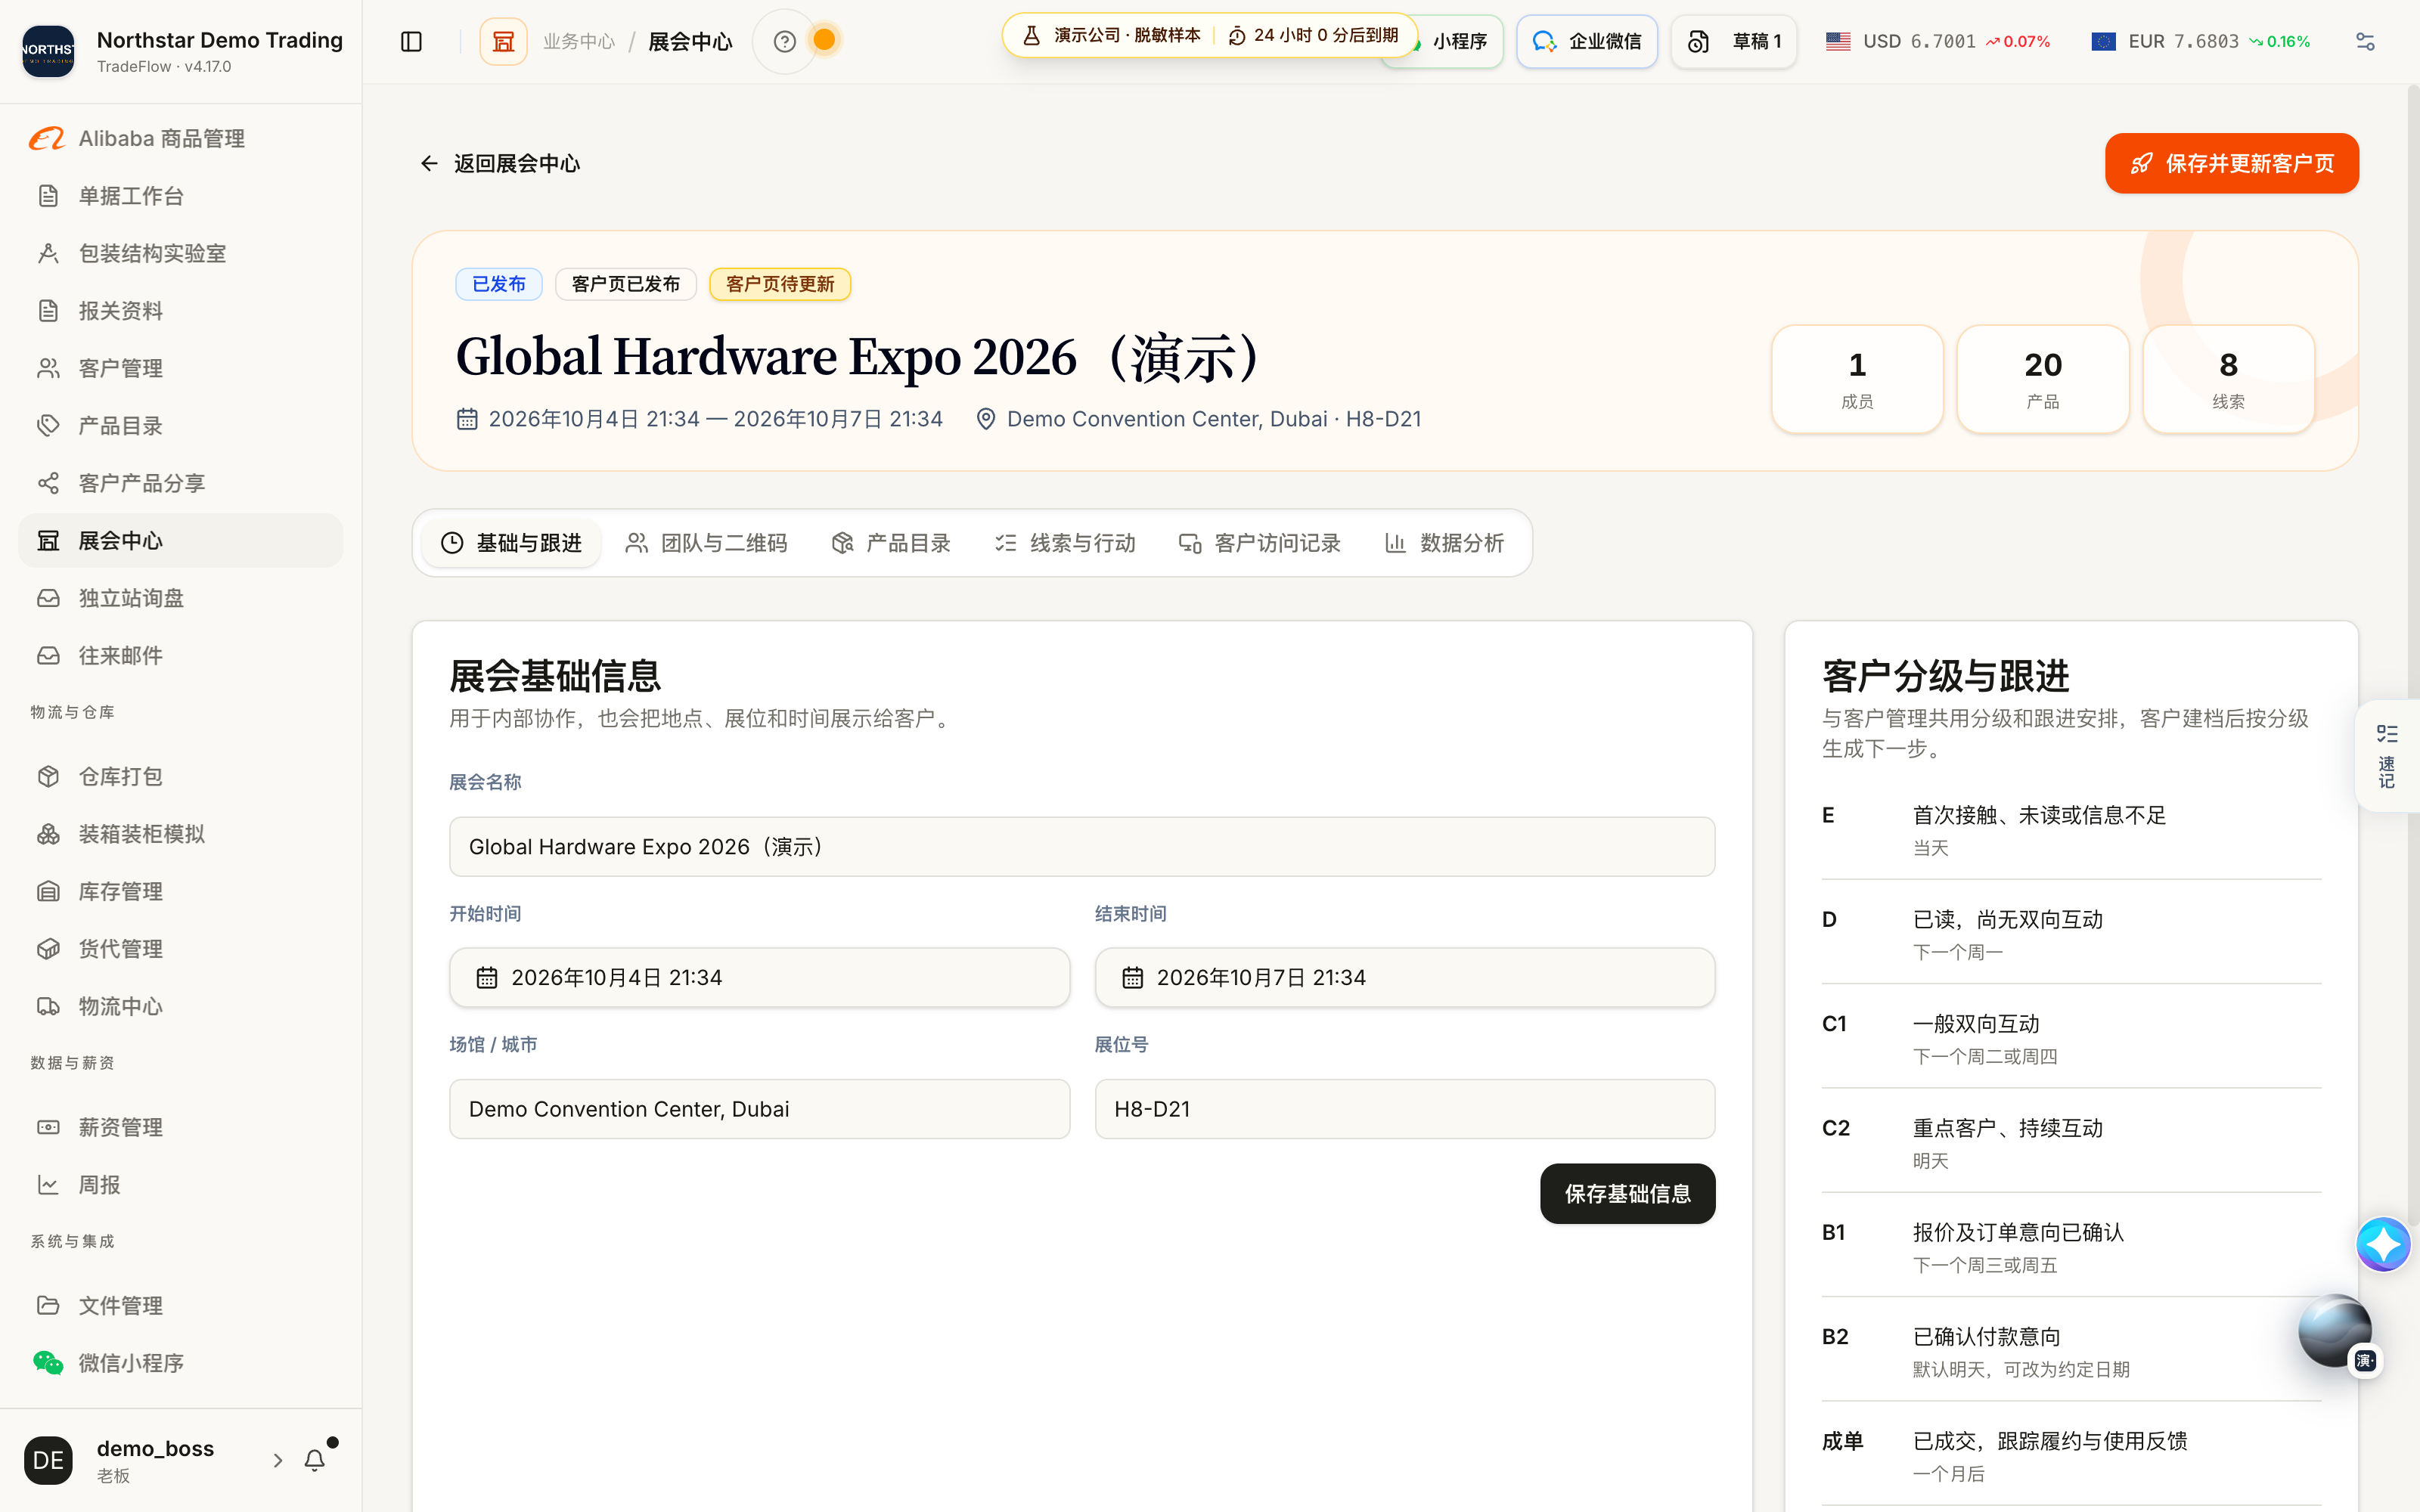Open end time date picker
2420x1512 pixels.
coord(1404,977)
